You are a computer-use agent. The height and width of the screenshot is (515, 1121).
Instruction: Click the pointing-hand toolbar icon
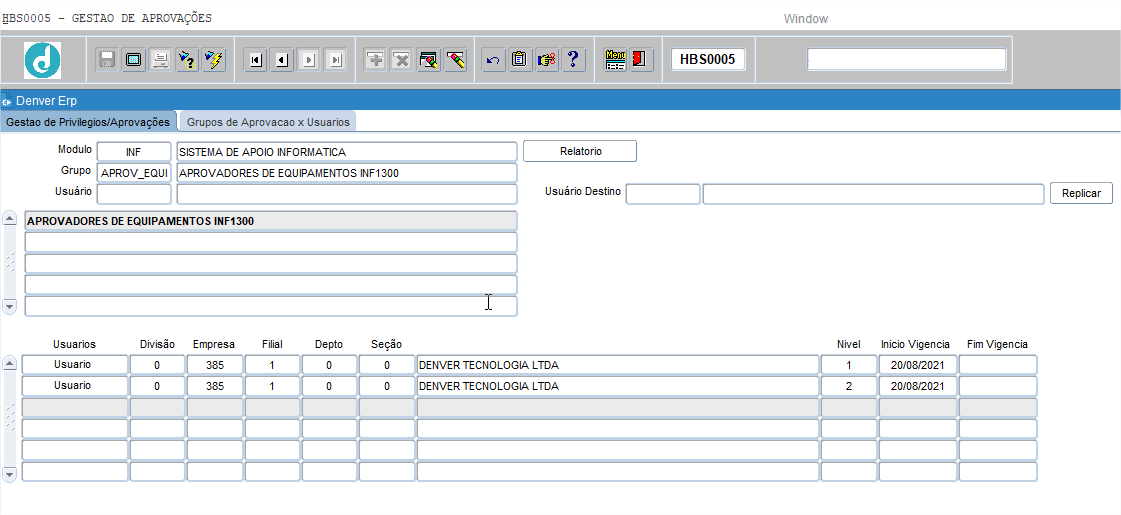point(546,60)
